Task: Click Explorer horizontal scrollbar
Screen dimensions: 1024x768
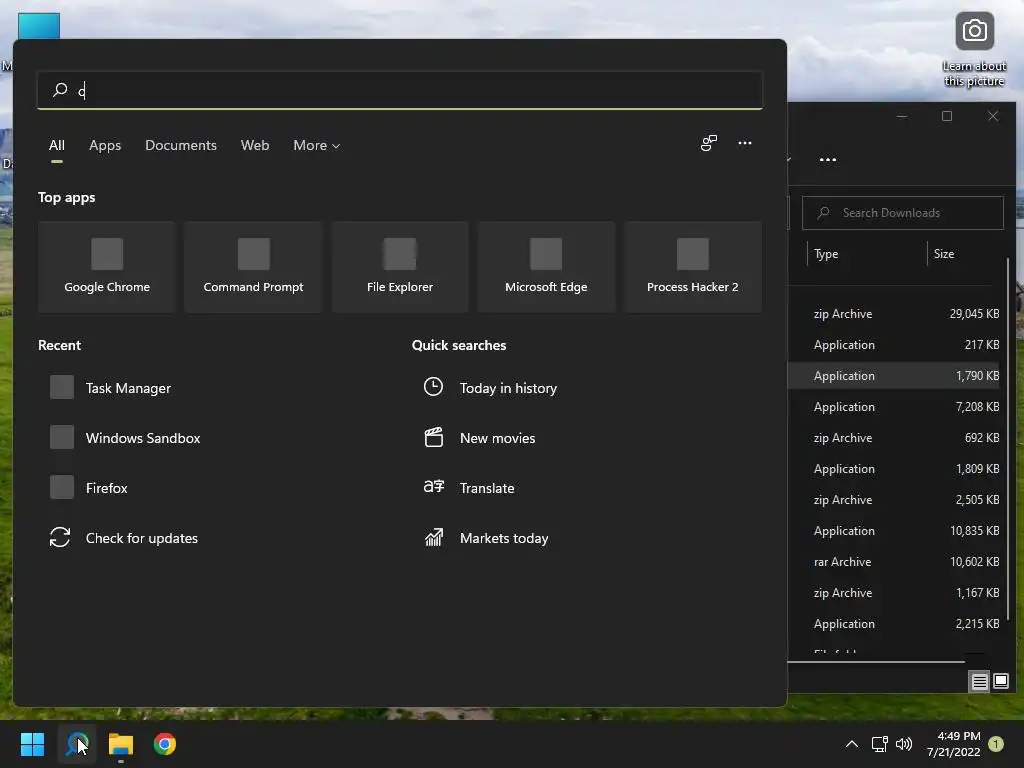Action: click(876, 662)
